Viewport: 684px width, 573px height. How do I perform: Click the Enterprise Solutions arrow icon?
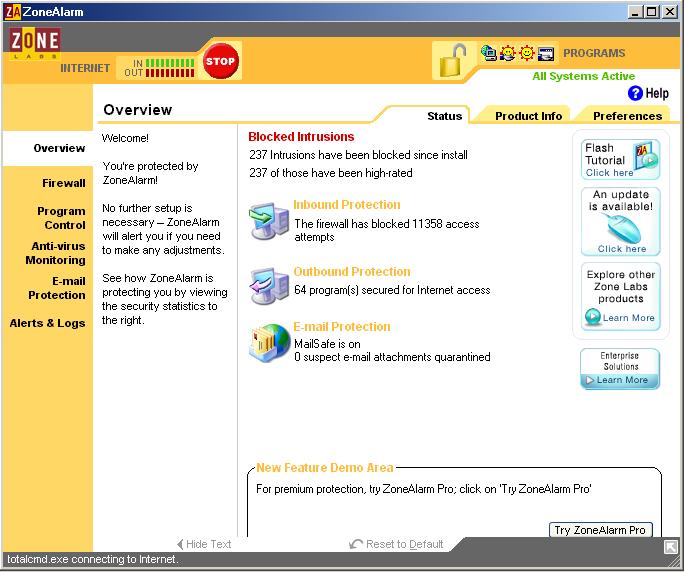click(590, 380)
